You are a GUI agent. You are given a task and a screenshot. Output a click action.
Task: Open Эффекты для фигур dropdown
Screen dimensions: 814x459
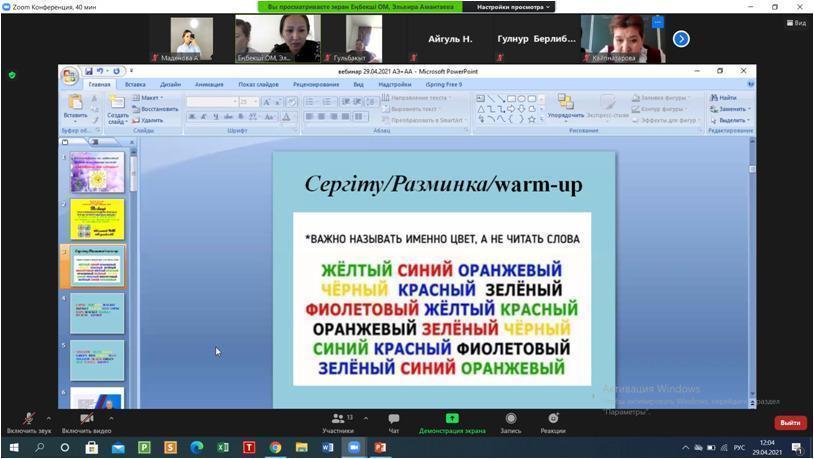[x=666, y=120]
